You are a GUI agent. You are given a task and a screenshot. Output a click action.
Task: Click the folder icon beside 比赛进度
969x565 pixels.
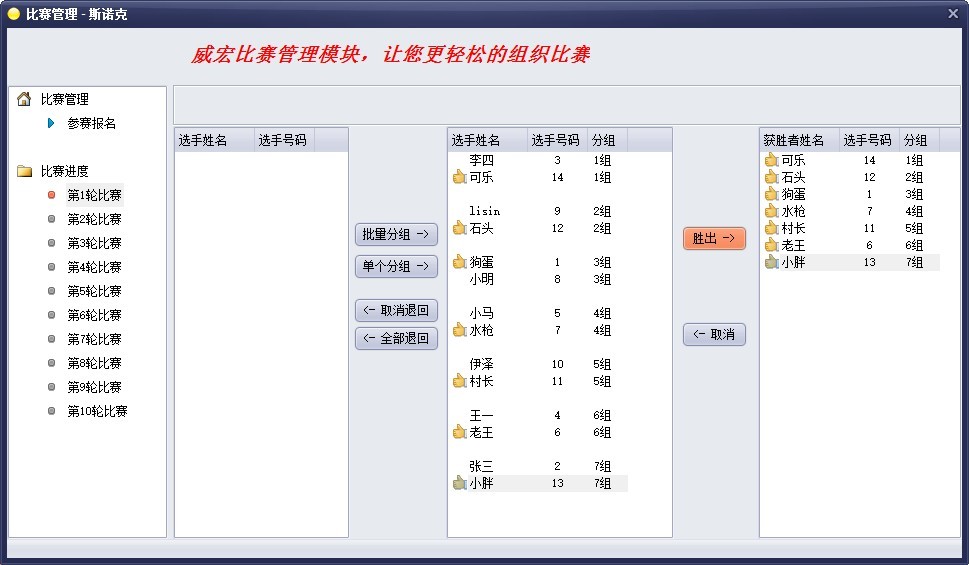click(25, 171)
